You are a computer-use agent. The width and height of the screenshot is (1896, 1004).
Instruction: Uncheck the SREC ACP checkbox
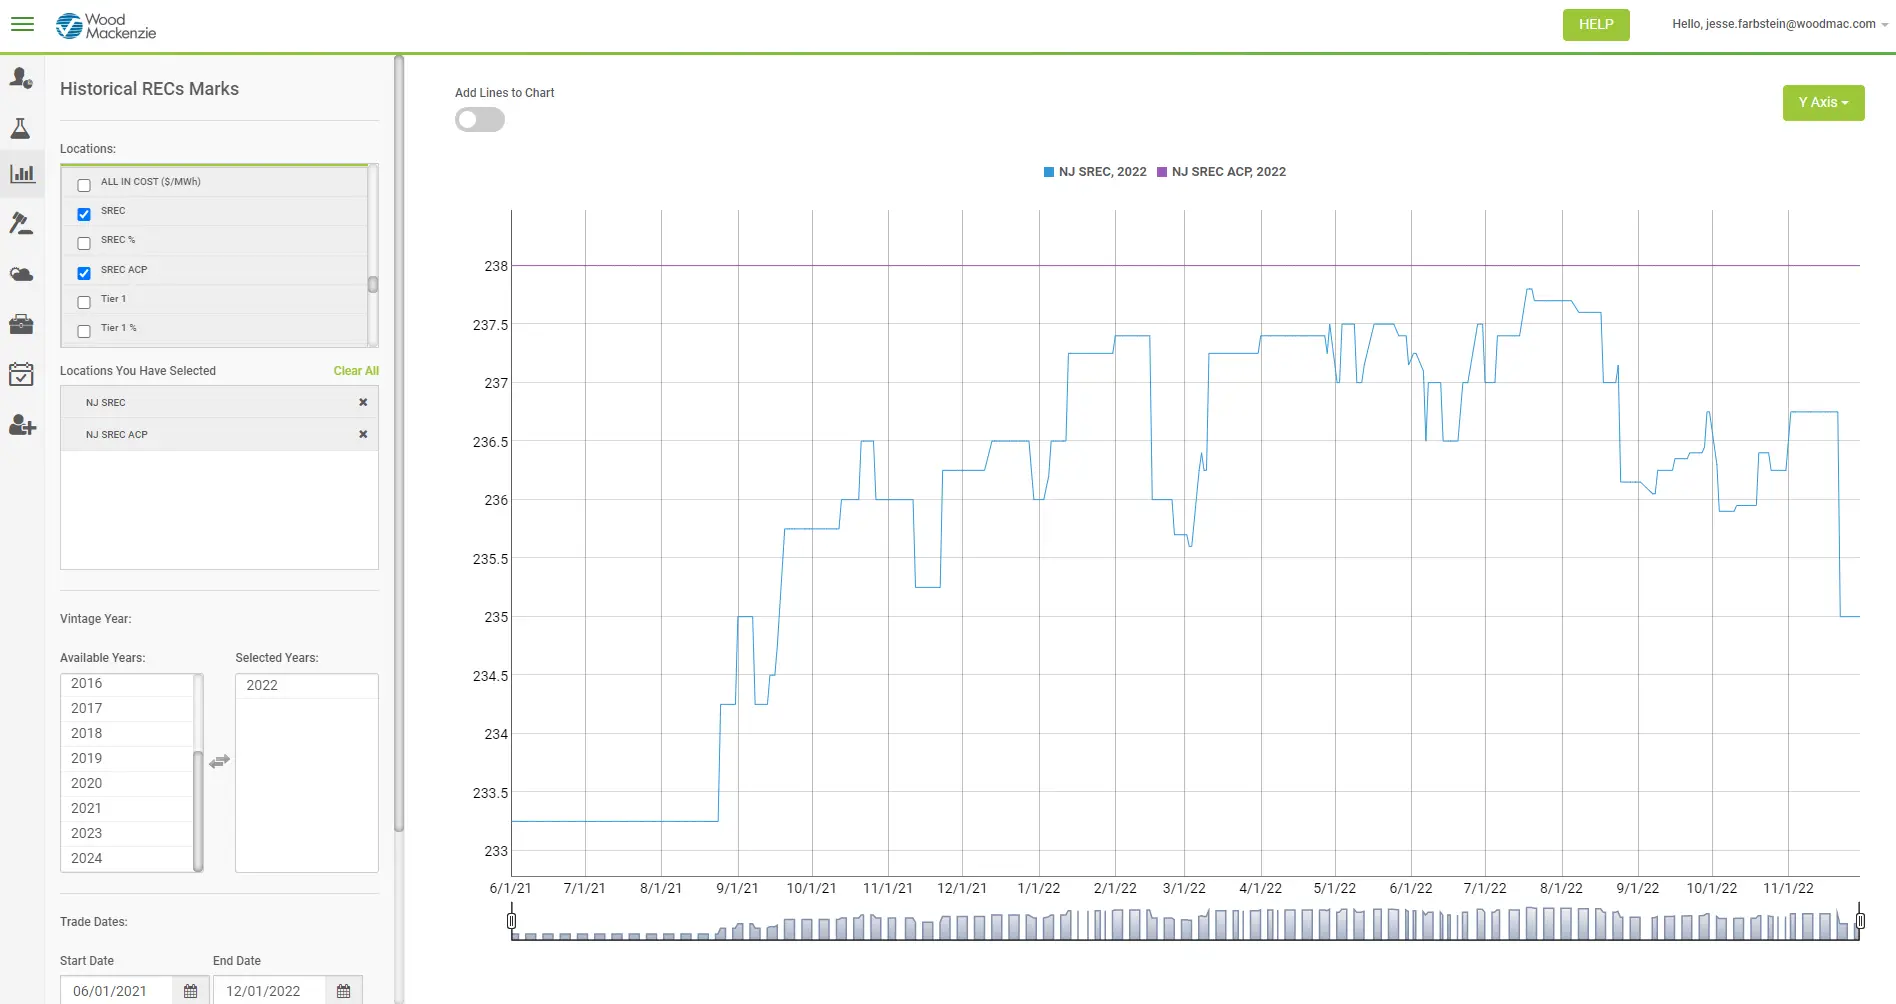pos(84,273)
